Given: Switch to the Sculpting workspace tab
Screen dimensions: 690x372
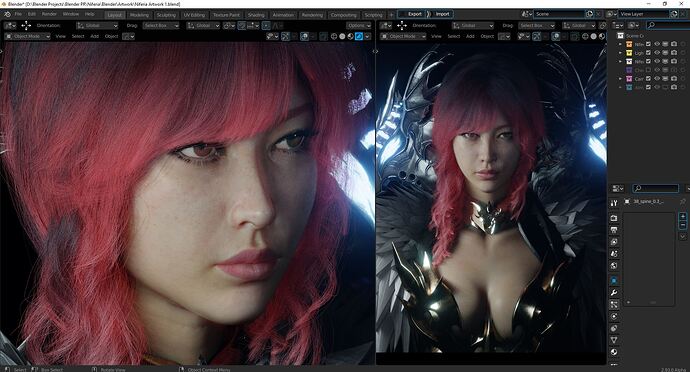Looking at the screenshot, I should 166,15.
